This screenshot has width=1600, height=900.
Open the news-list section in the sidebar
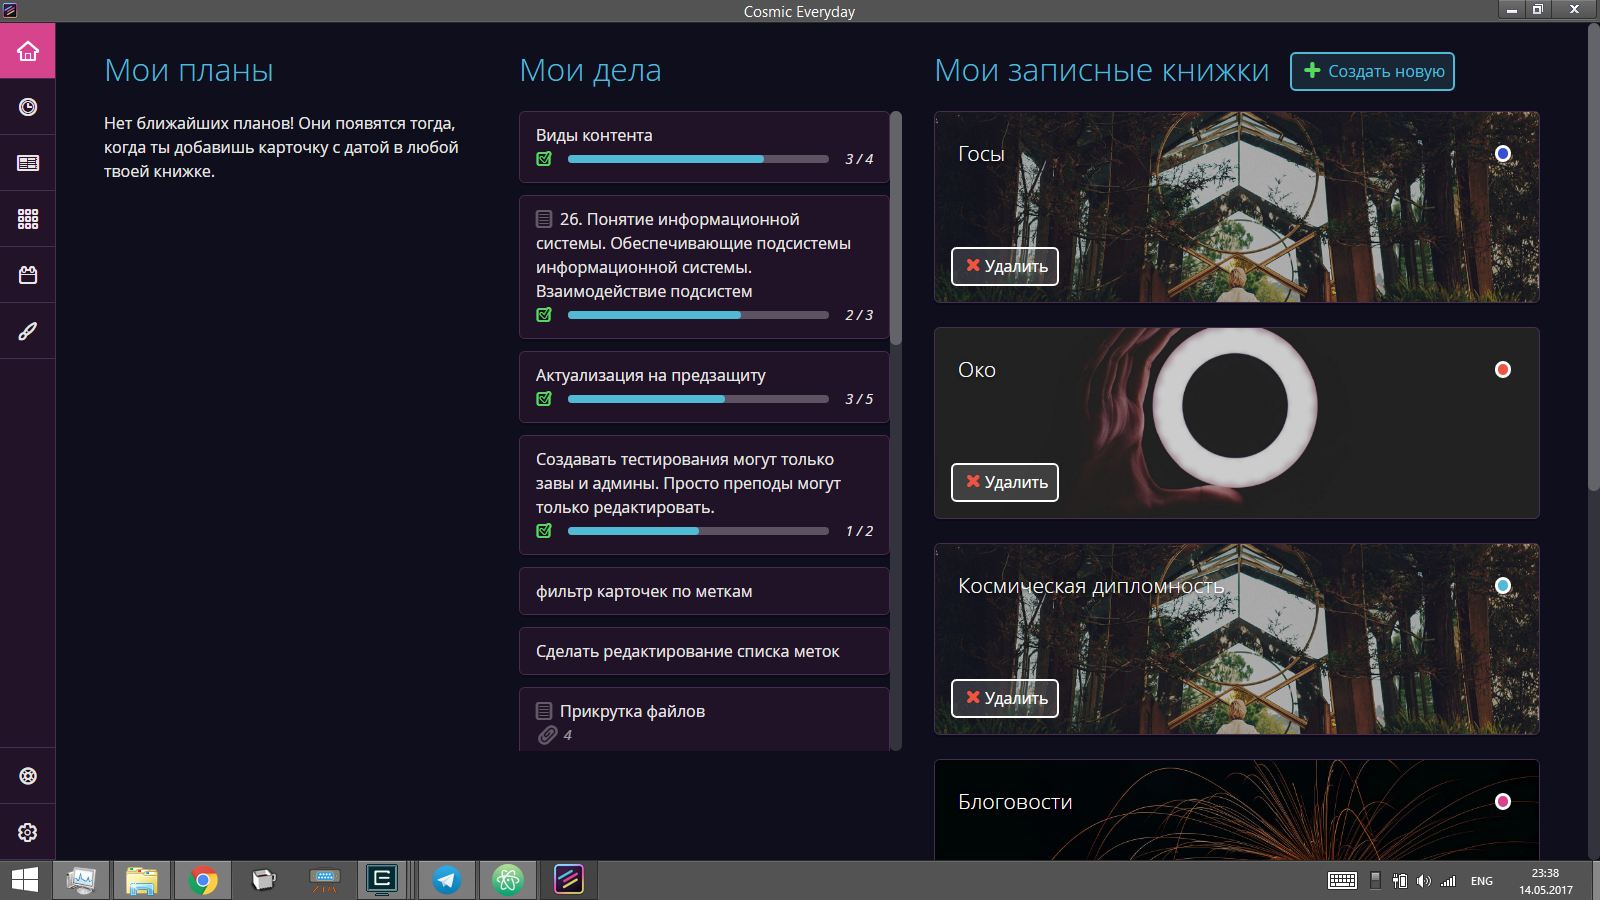pyautogui.click(x=28, y=163)
